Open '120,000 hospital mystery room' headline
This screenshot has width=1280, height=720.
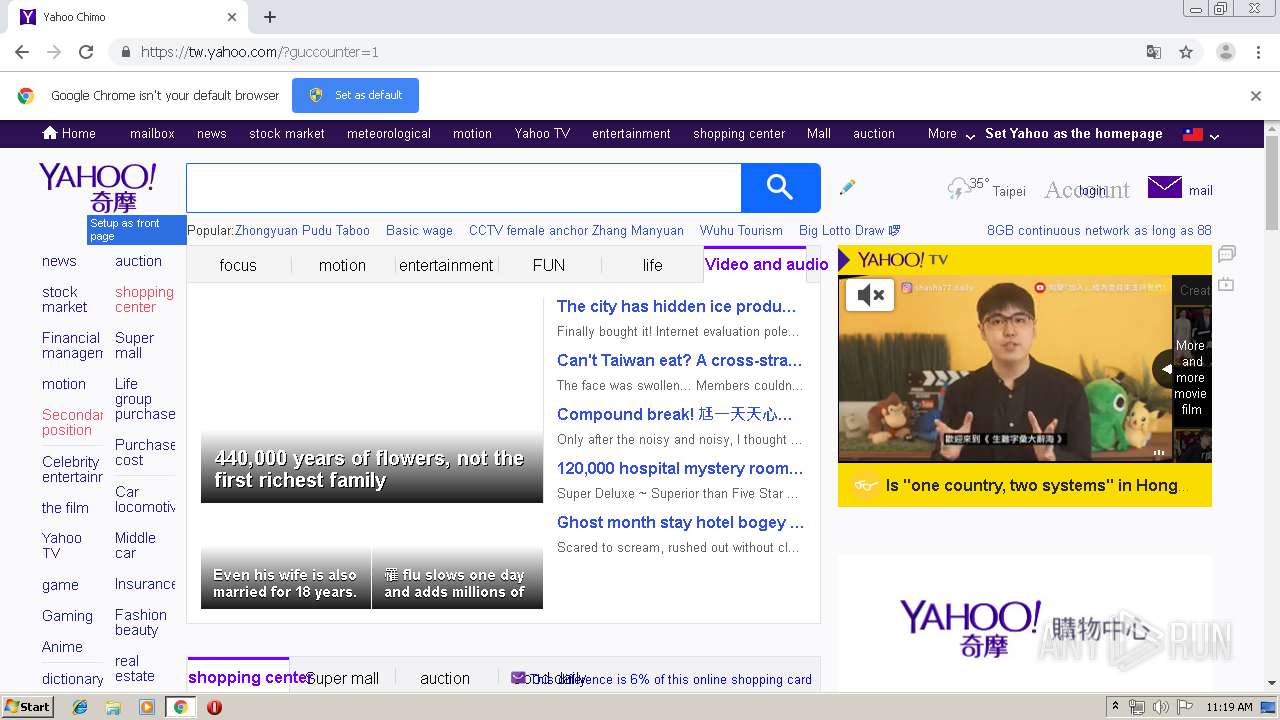pyautogui.click(x=680, y=468)
